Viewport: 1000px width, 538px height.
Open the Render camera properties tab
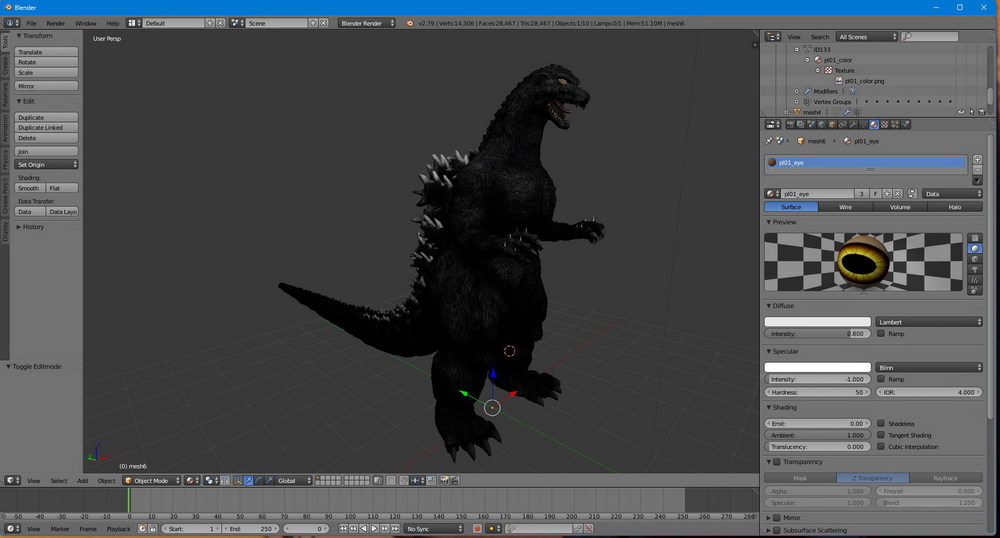tap(791, 124)
